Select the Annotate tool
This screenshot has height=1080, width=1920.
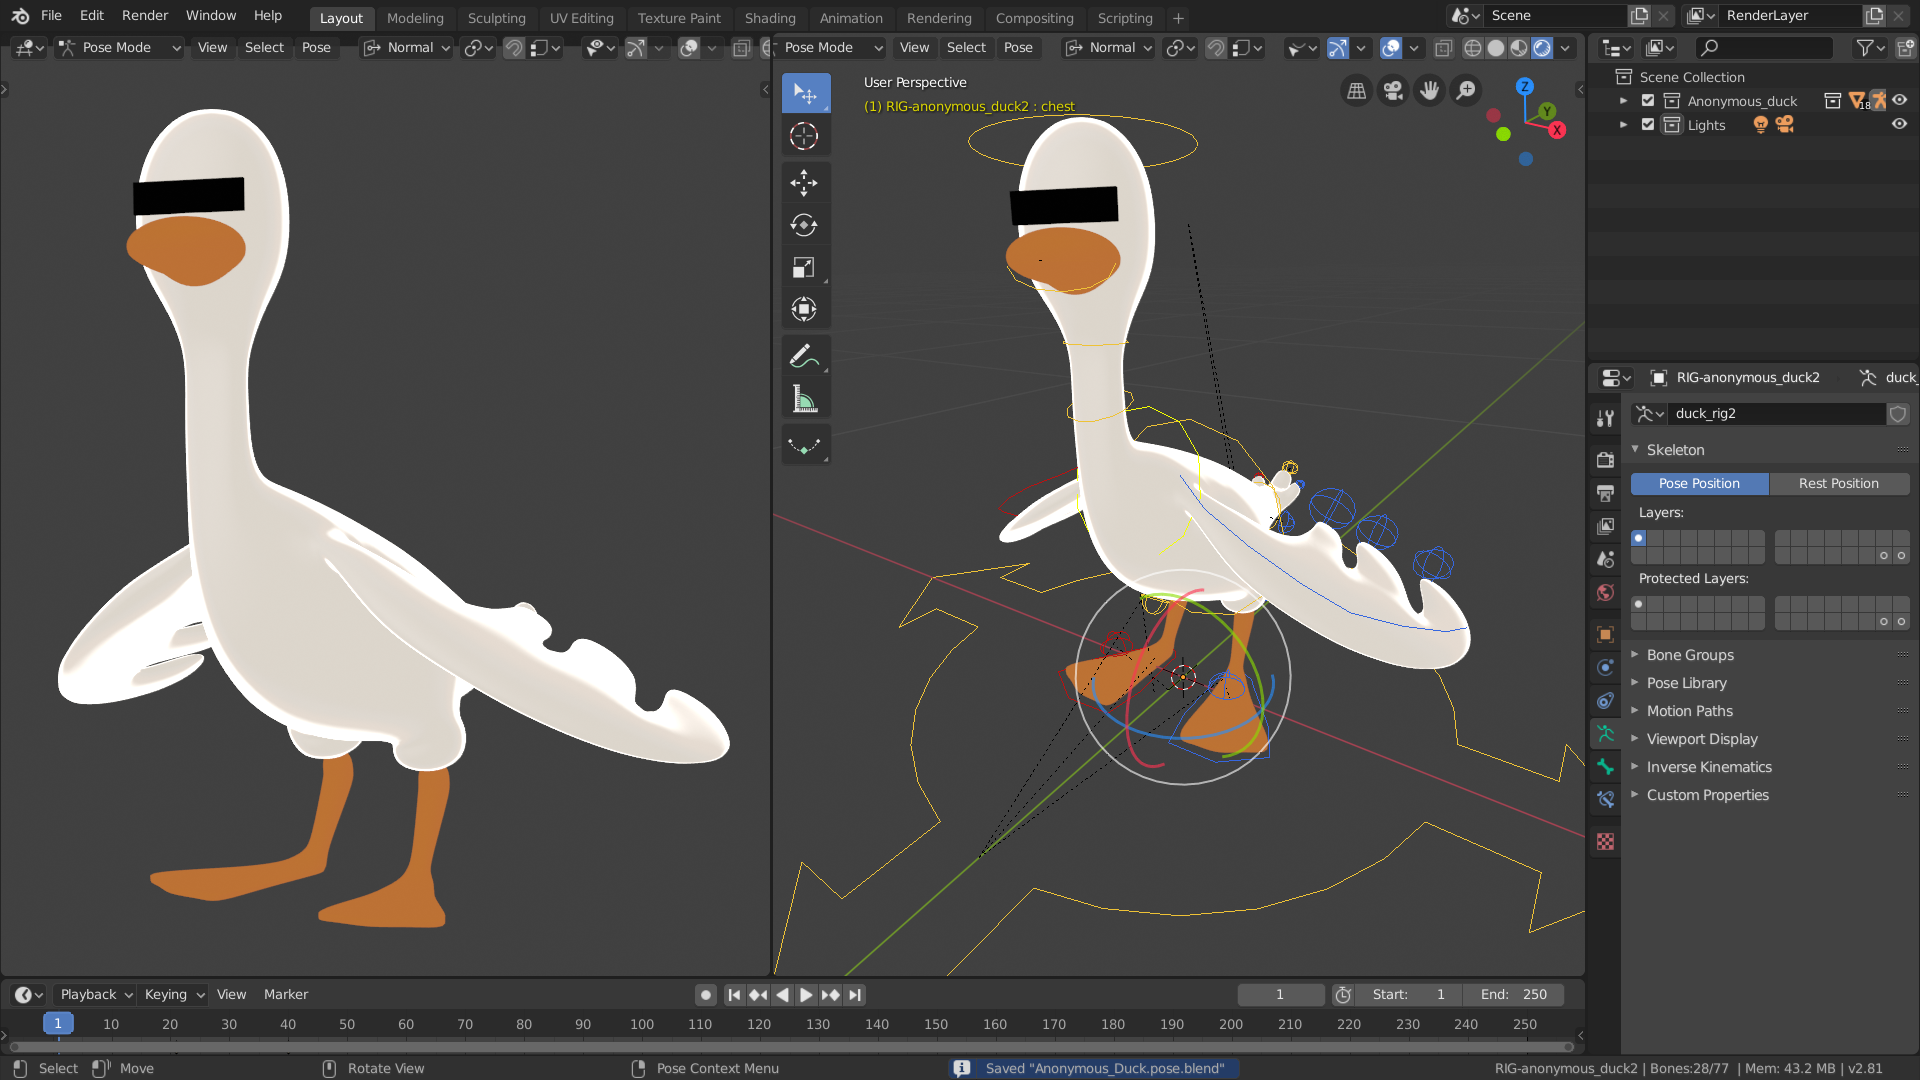pos(806,355)
